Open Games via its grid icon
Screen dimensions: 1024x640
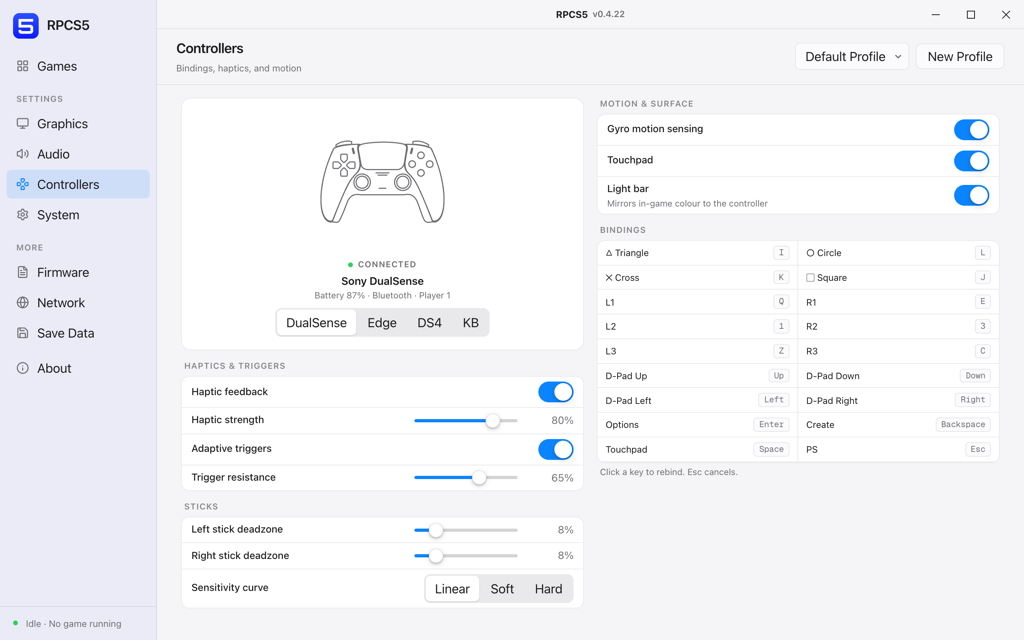coord(23,66)
